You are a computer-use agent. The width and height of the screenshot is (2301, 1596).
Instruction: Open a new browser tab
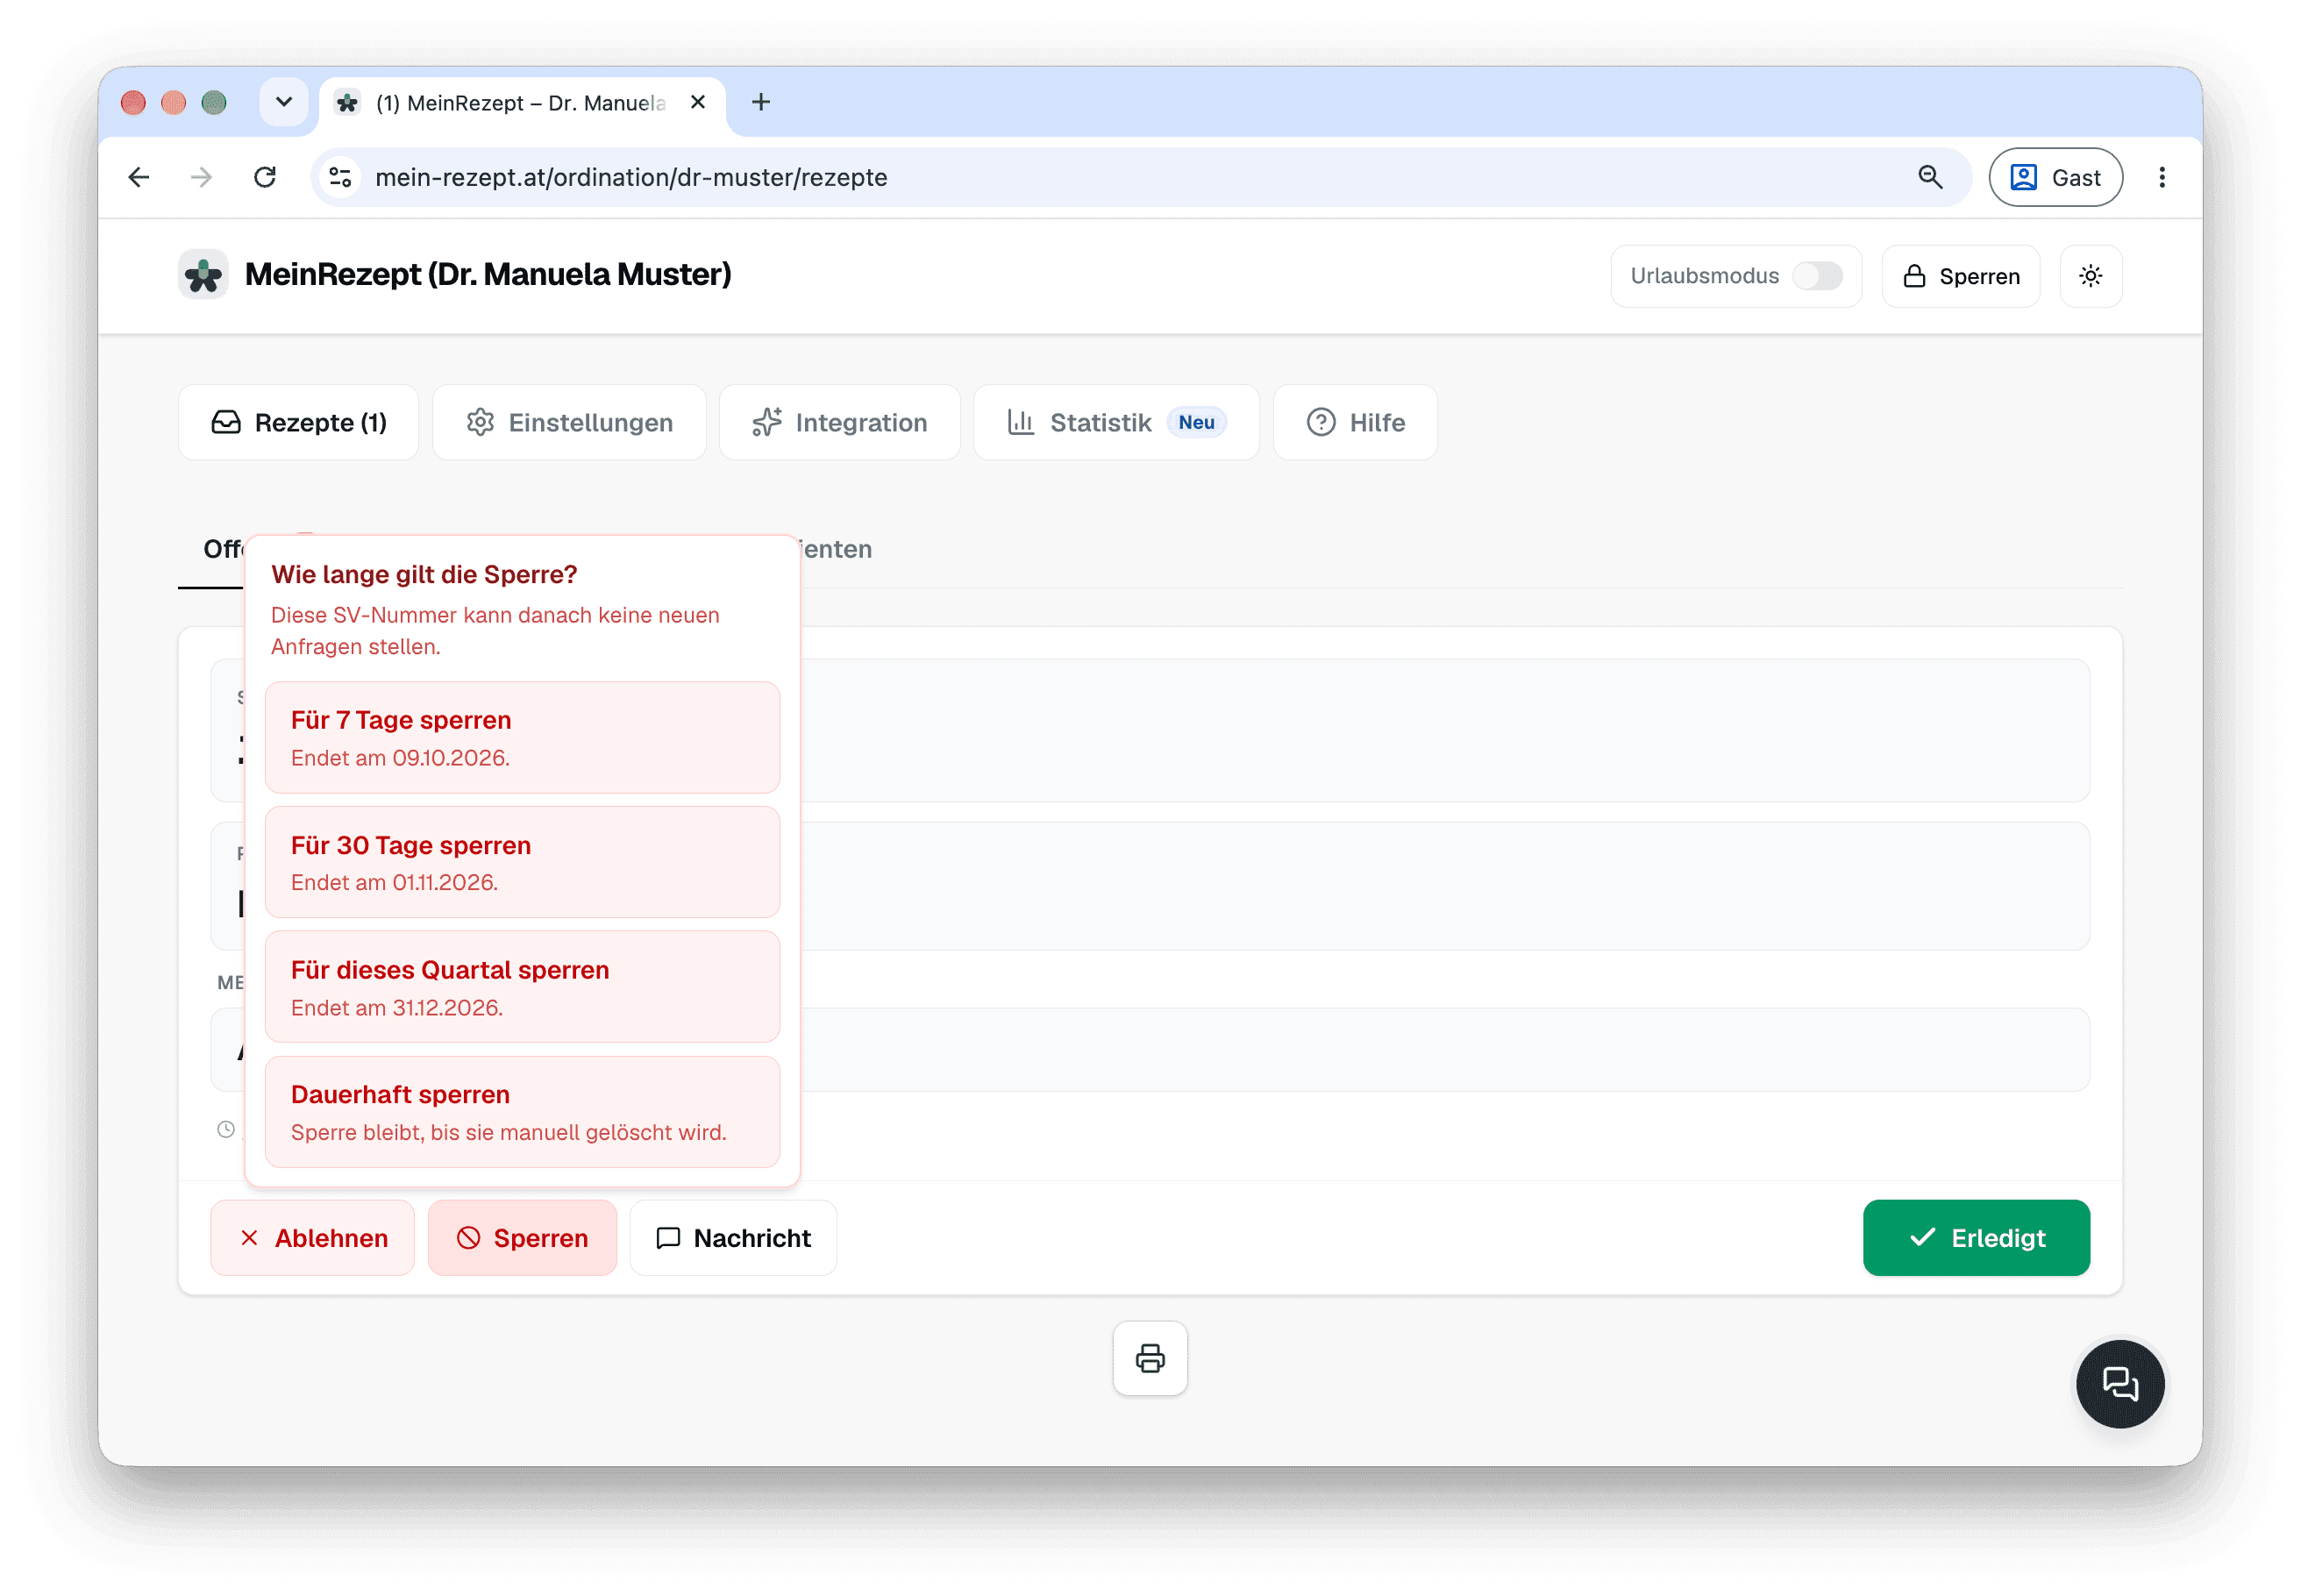coord(761,102)
